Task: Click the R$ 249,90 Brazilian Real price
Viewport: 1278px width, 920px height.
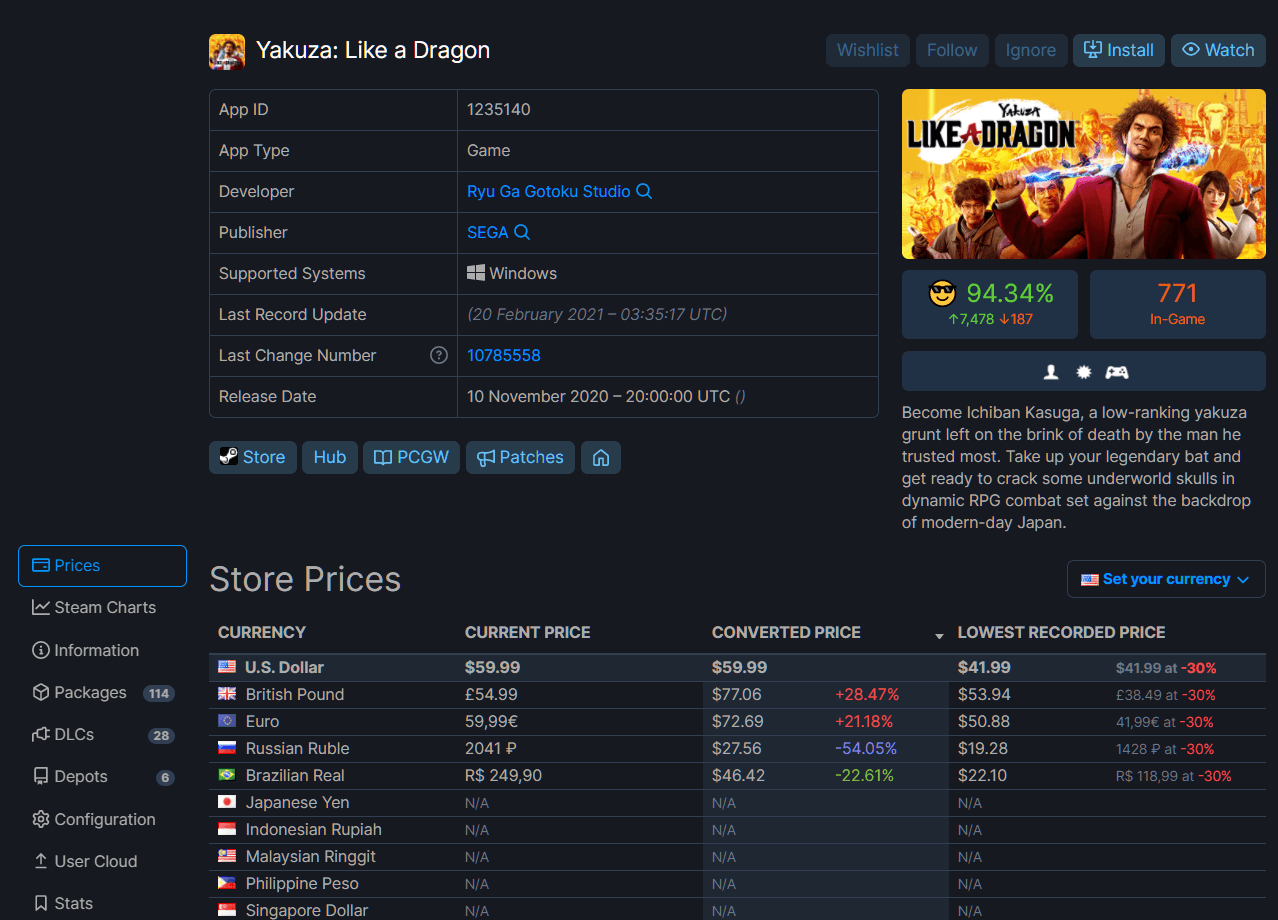Action: [503, 775]
